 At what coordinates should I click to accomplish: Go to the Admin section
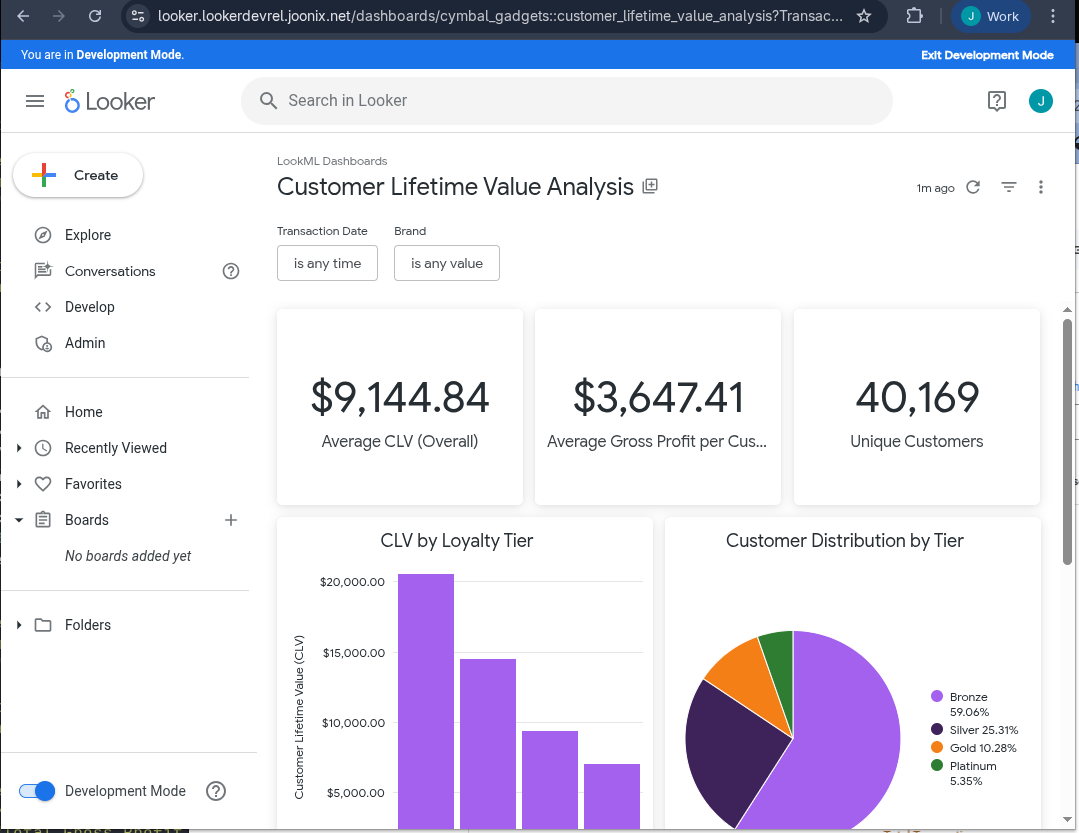[x=85, y=343]
